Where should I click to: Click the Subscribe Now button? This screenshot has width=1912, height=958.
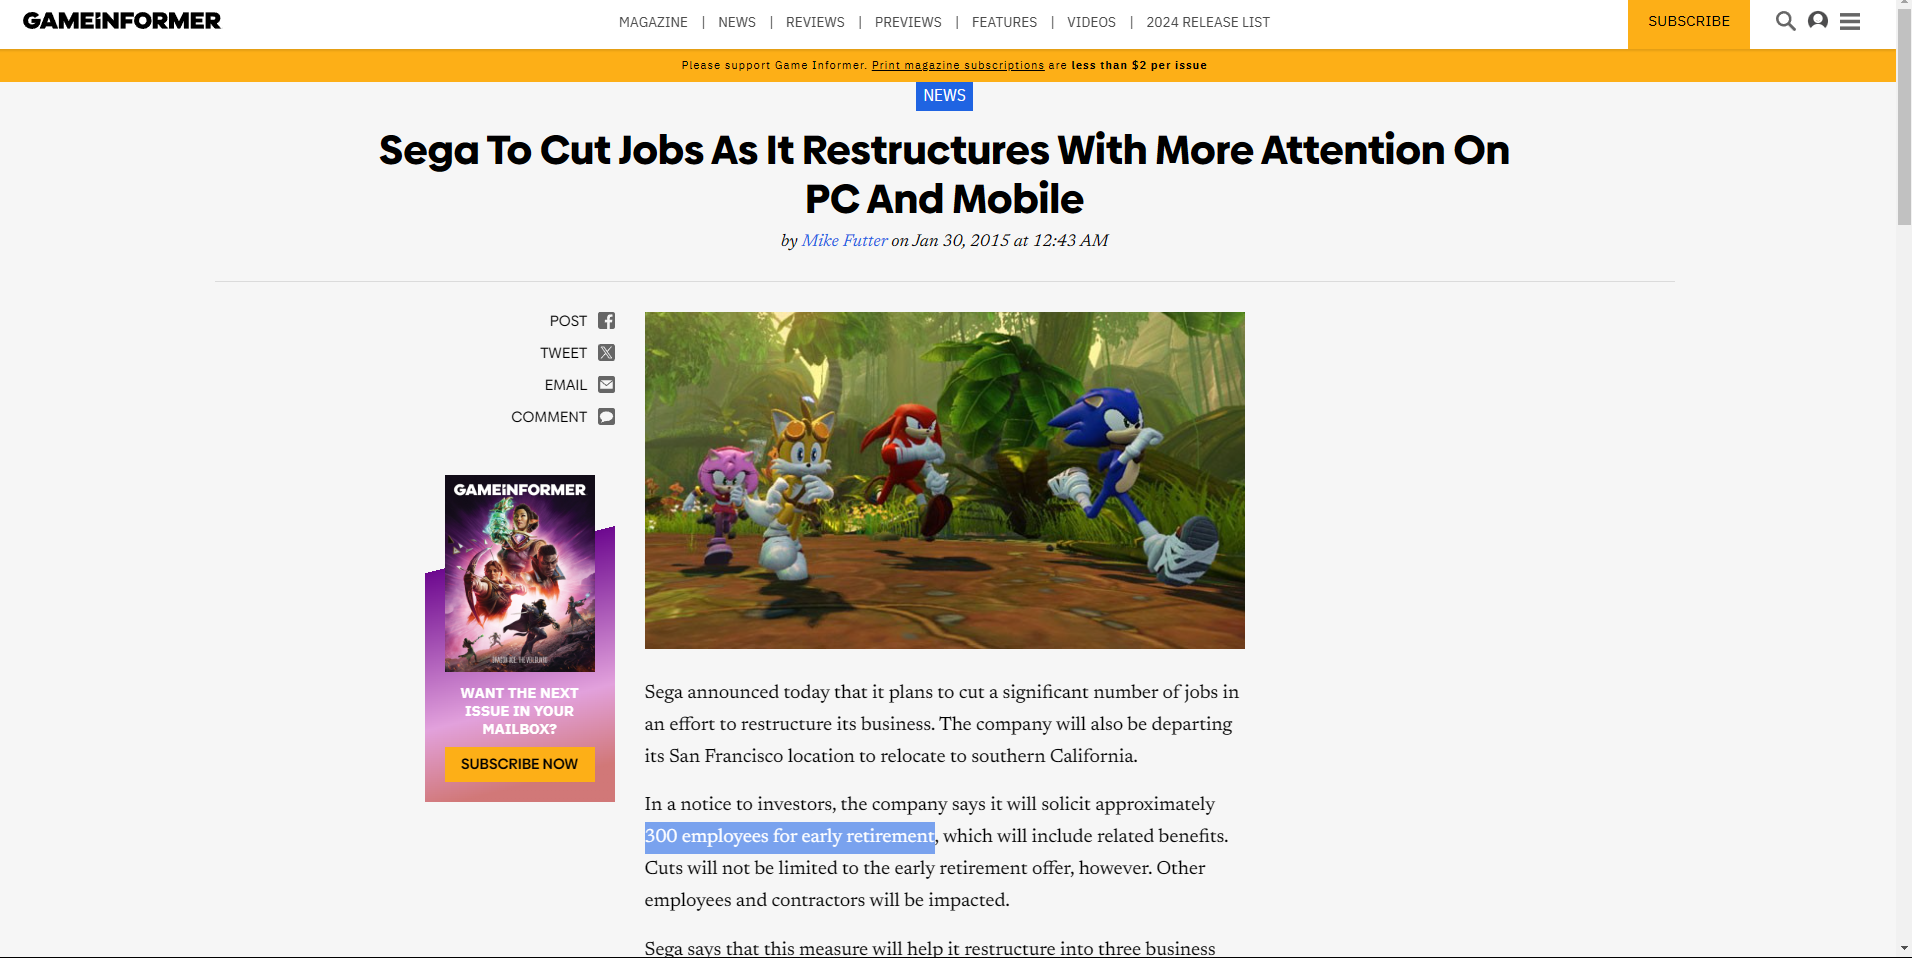coord(520,764)
